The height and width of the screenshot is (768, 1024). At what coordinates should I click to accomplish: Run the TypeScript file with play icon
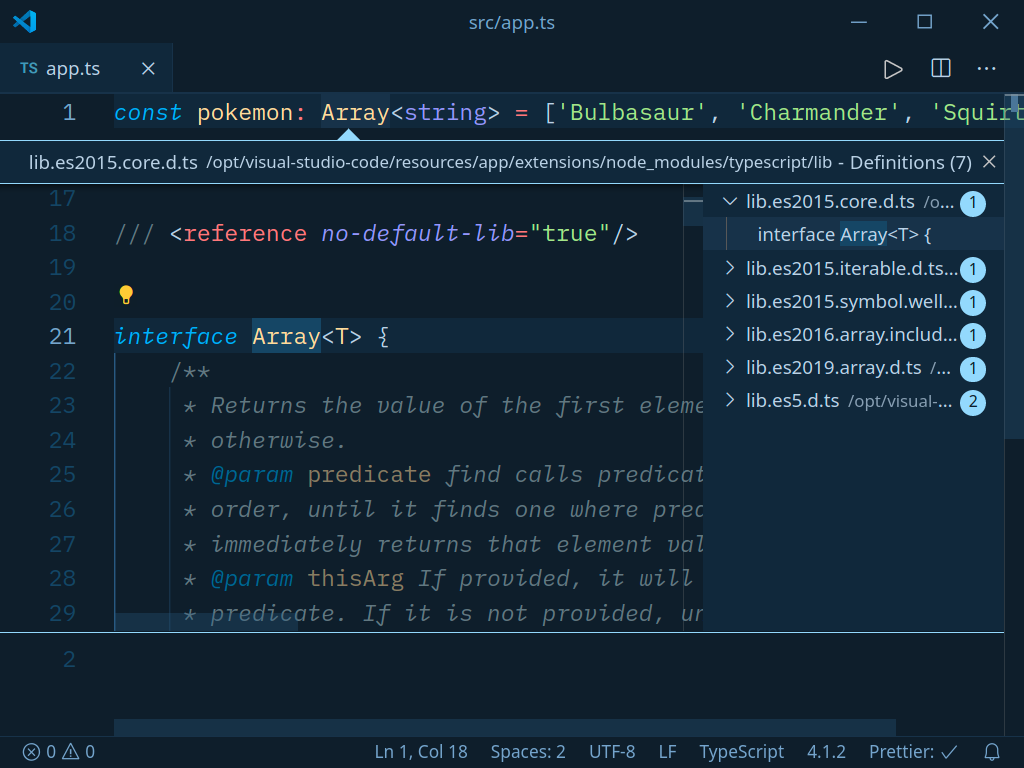(893, 69)
